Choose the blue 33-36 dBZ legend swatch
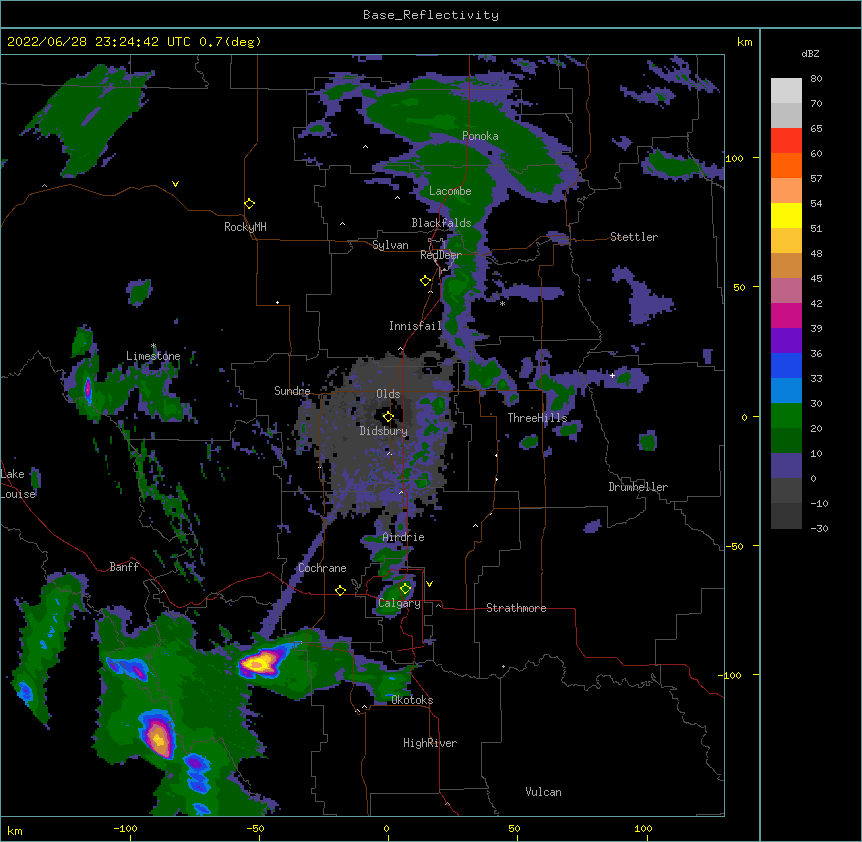862x842 pixels. [x=786, y=365]
